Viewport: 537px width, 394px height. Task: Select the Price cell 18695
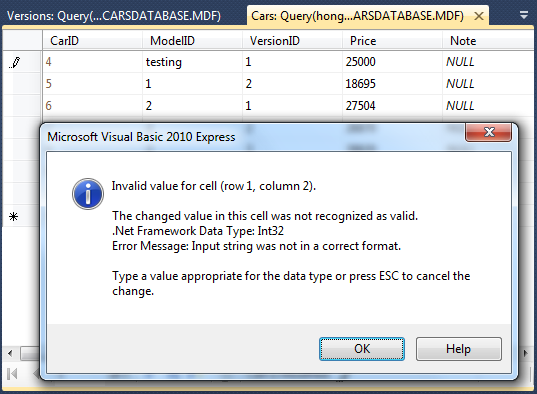click(392, 84)
